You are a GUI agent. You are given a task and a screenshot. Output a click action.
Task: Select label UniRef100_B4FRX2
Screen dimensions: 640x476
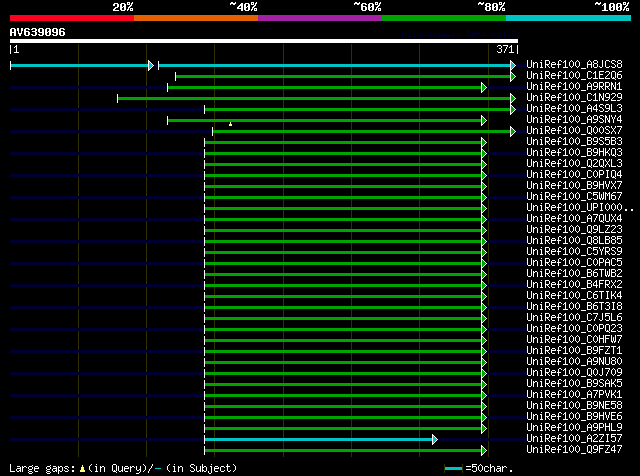[574, 285]
